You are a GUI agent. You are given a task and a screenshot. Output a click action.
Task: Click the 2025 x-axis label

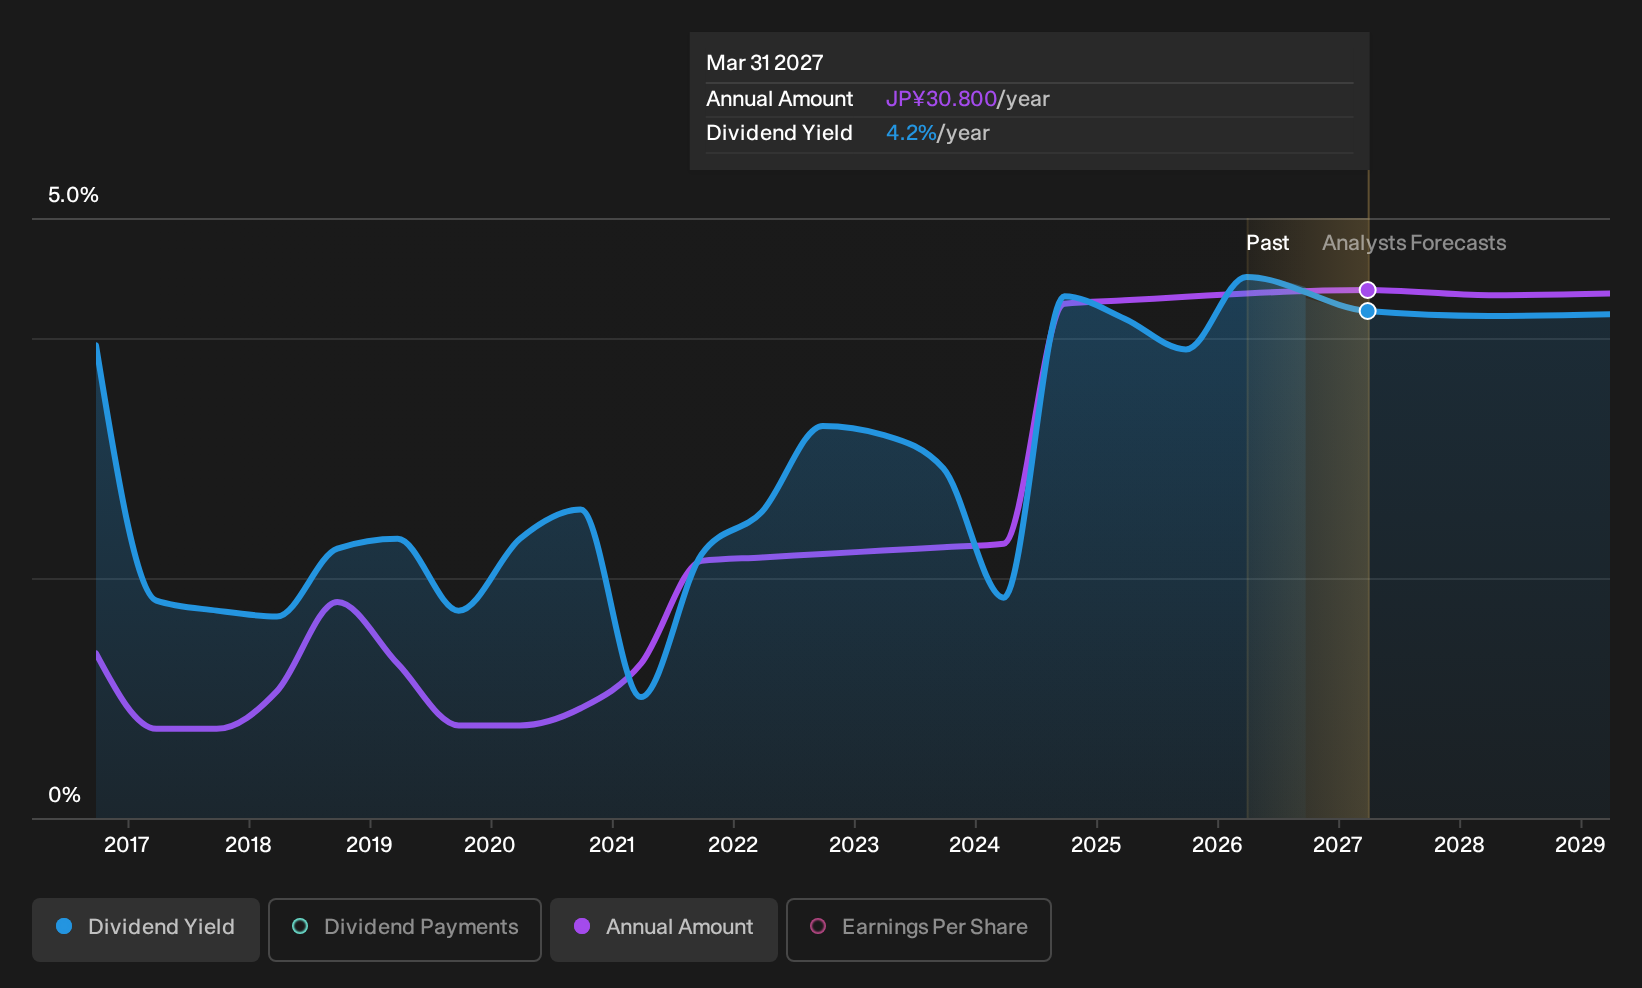[1096, 845]
